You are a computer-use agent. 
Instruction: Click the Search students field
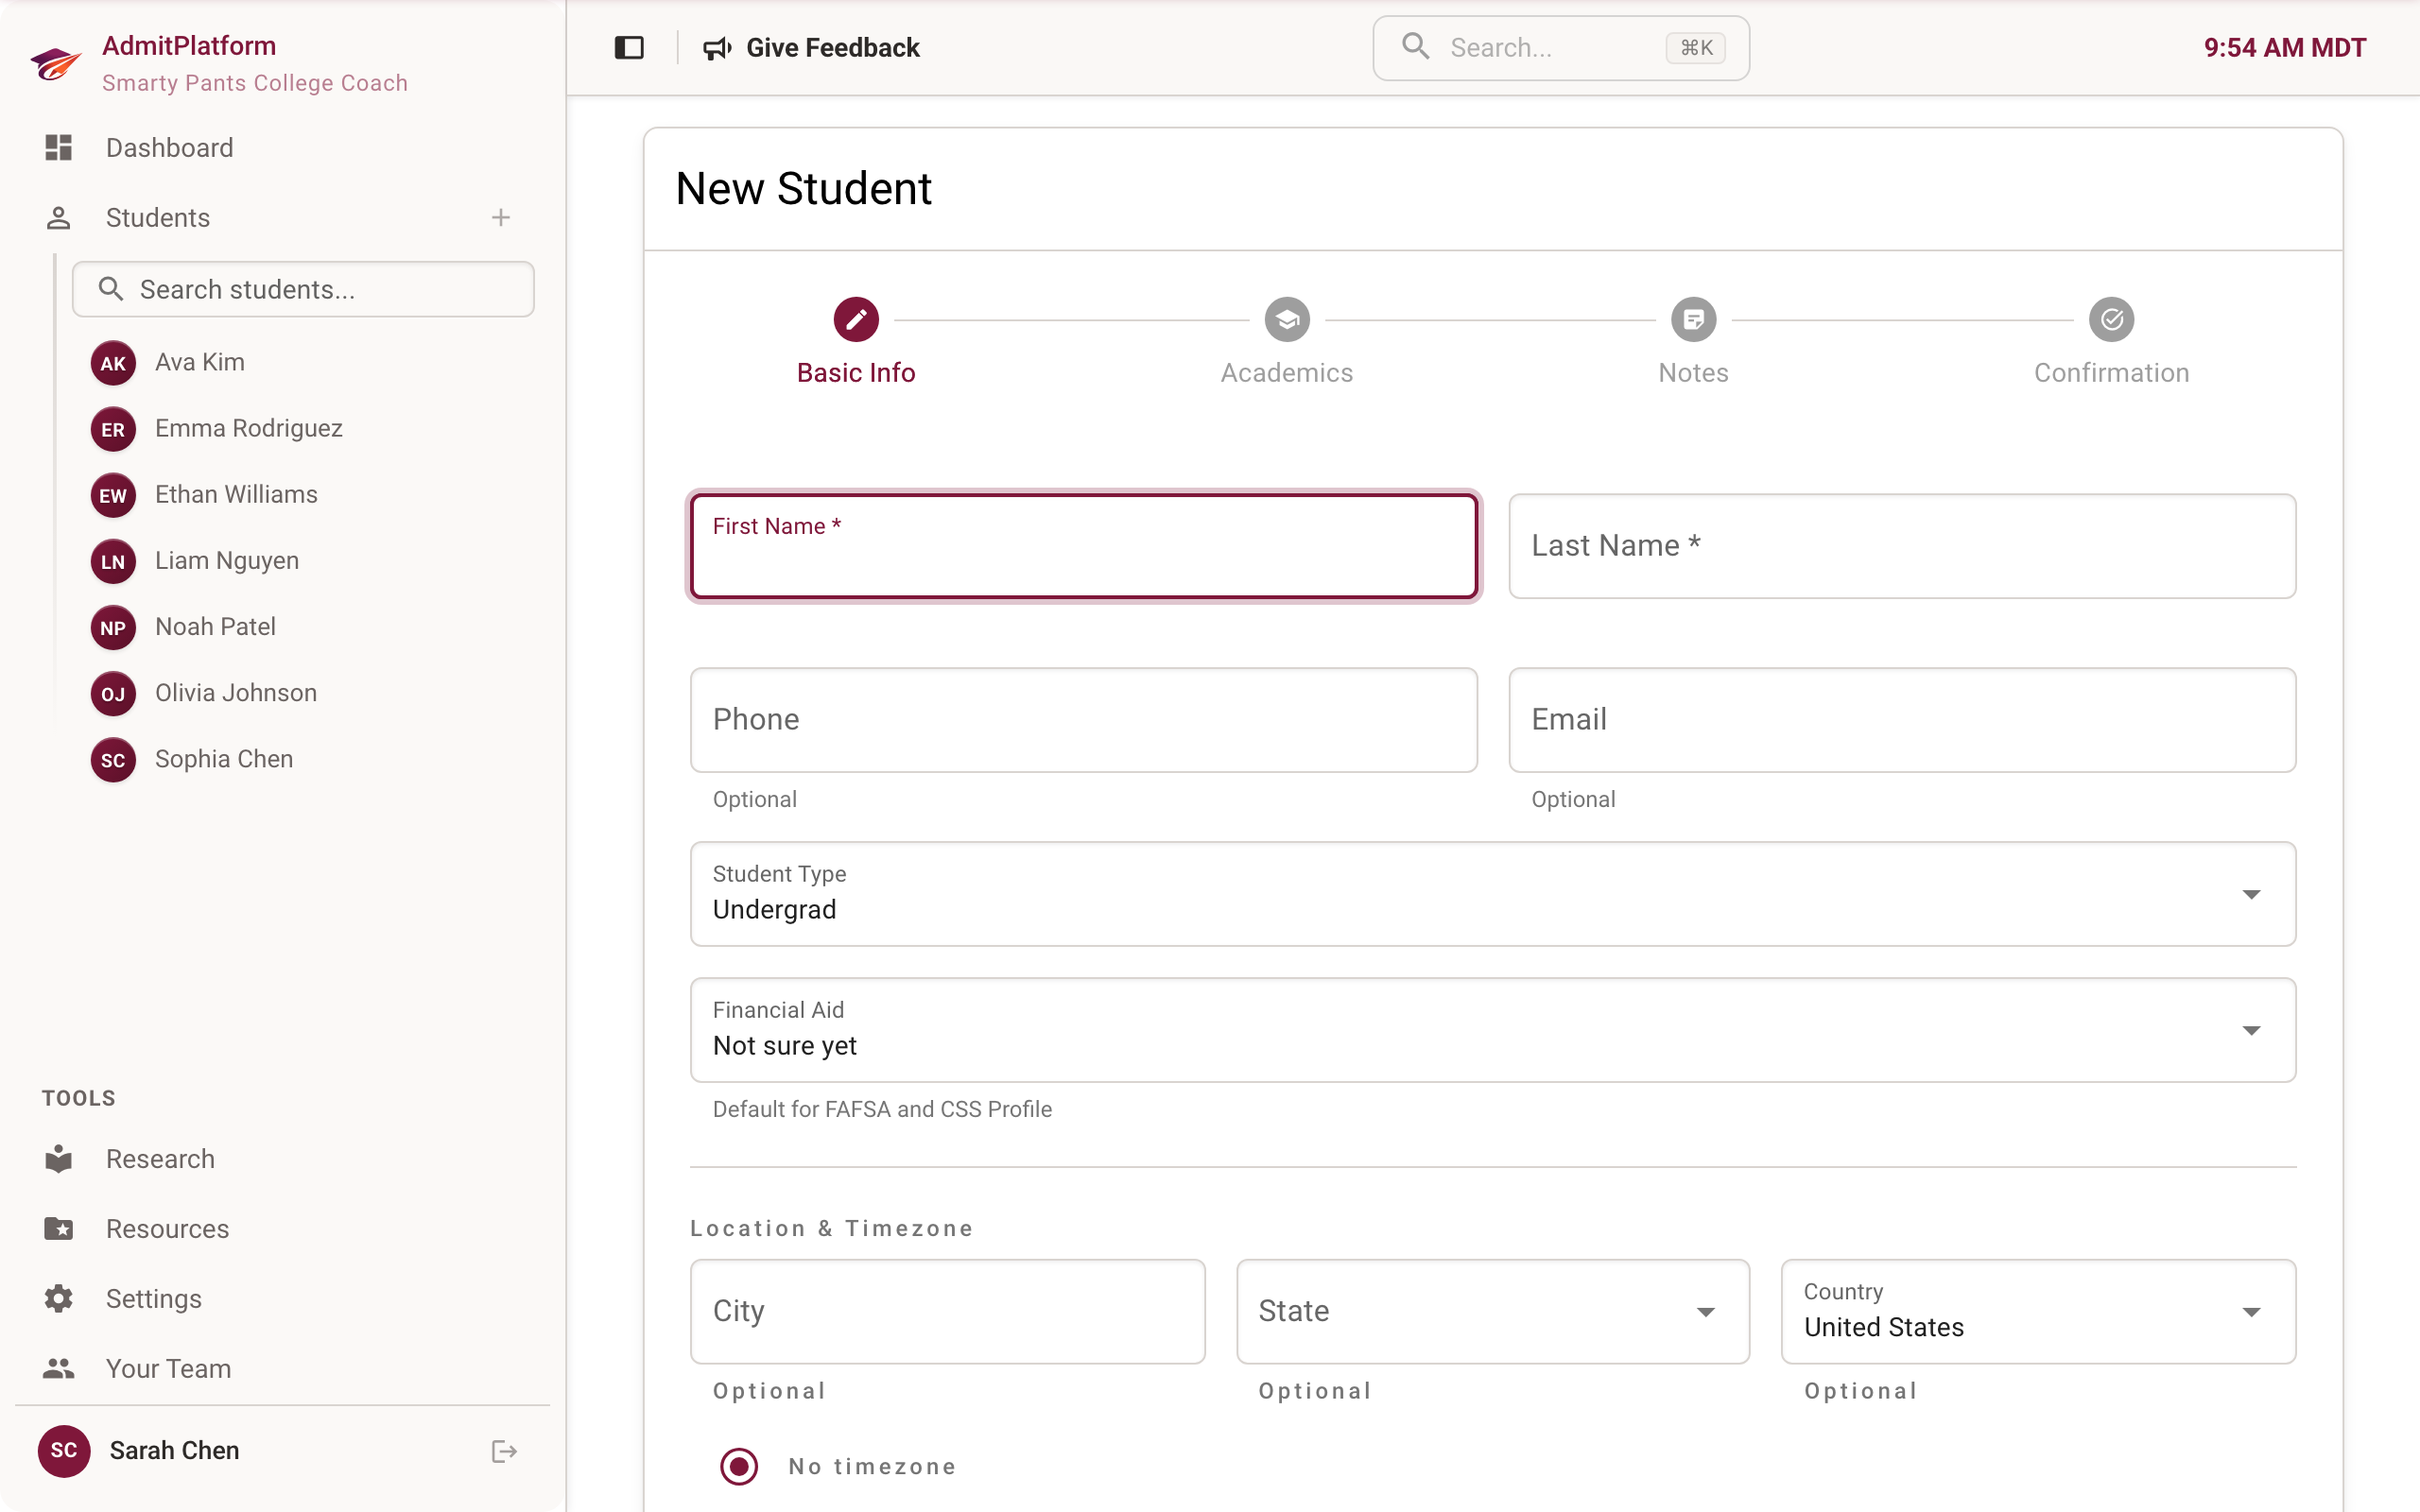pos(303,289)
